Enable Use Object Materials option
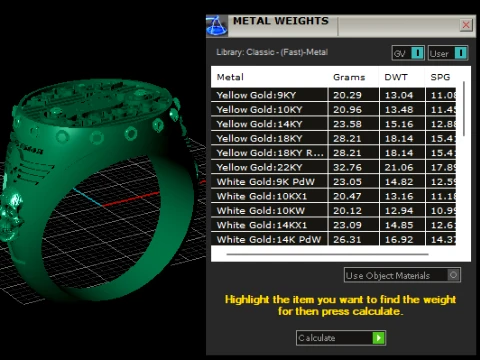The width and height of the screenshot is (480, 360). click(402, 275)
